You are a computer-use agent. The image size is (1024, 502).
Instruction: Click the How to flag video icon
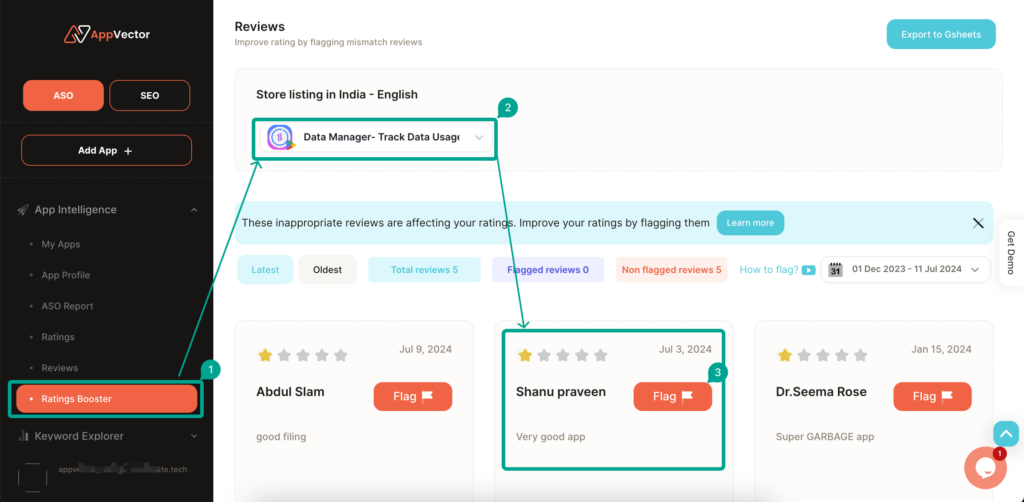click(x=808, y=270)
